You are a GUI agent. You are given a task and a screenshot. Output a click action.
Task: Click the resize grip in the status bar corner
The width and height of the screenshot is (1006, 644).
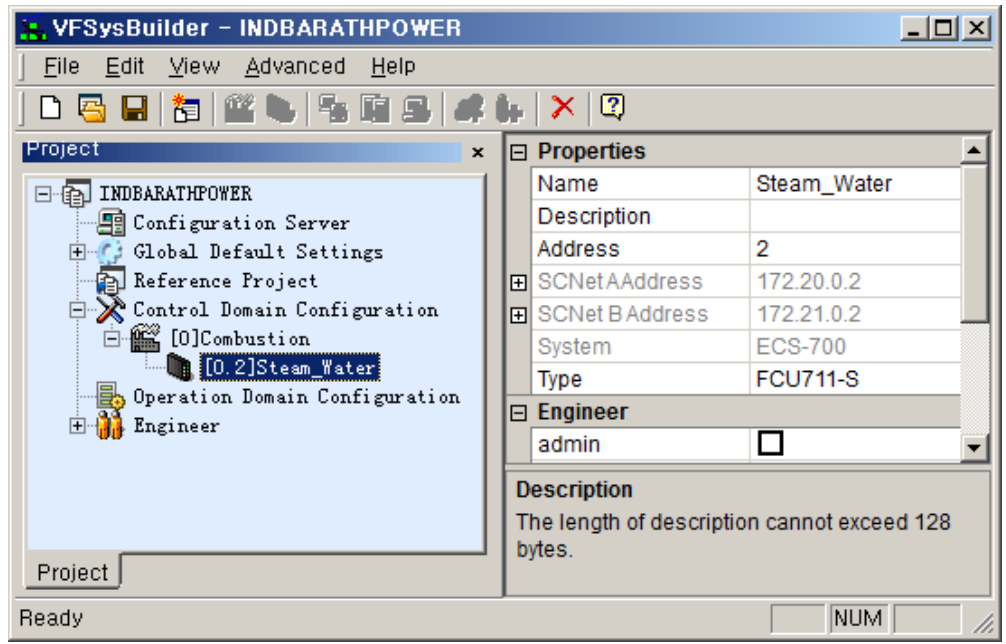point(982,621)
